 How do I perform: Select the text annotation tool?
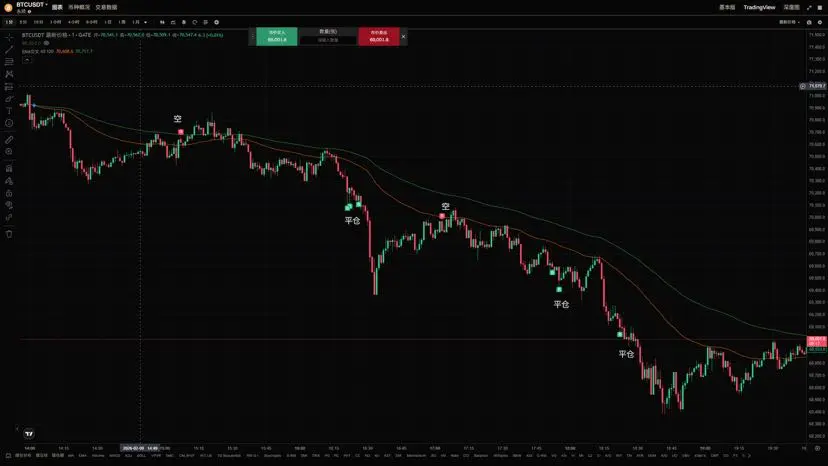[x=9, y=111]
